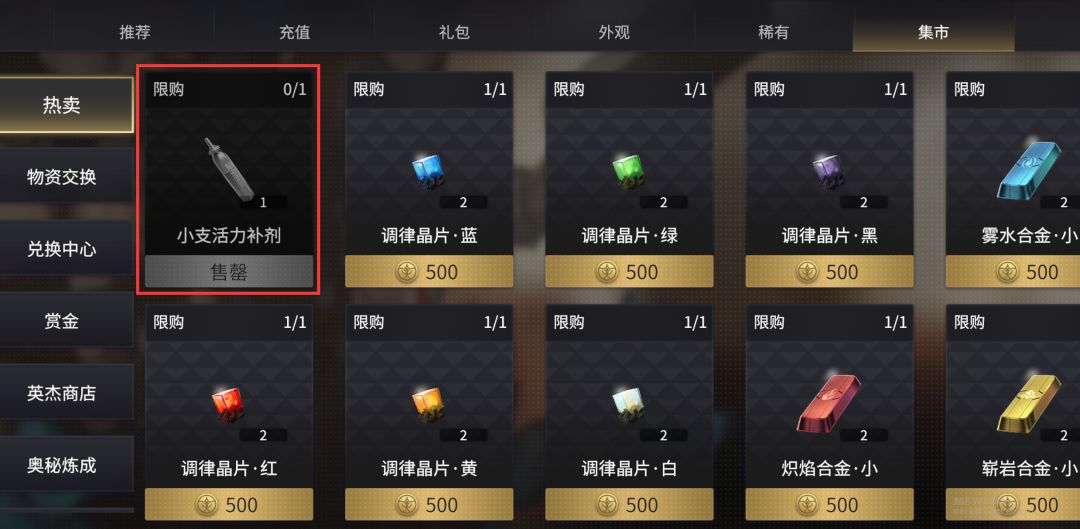The image size is (1080, 529).
Task: Click the 小支活力补剂 bottle icon
Action: (x=229, y=169)
